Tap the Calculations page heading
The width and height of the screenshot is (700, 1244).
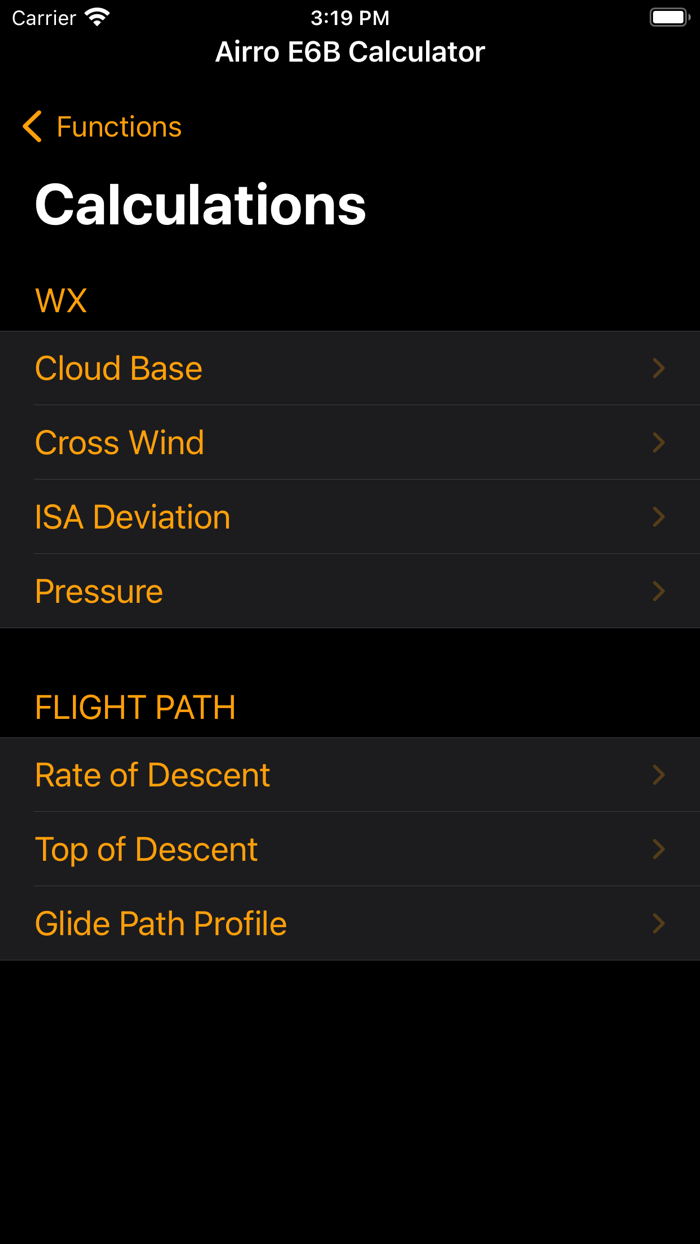pos(201,205)
